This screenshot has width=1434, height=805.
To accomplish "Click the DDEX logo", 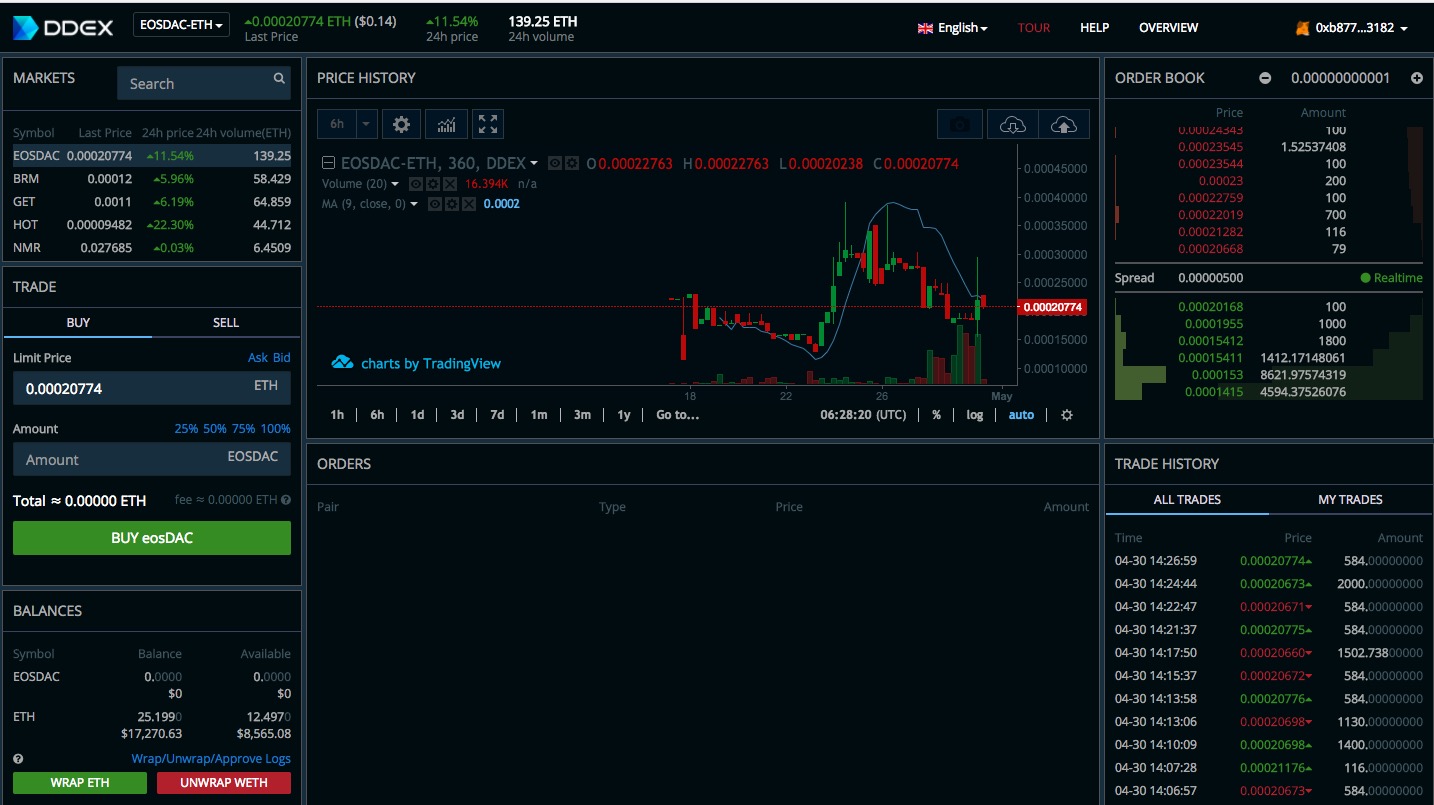I will click(62, 27).
